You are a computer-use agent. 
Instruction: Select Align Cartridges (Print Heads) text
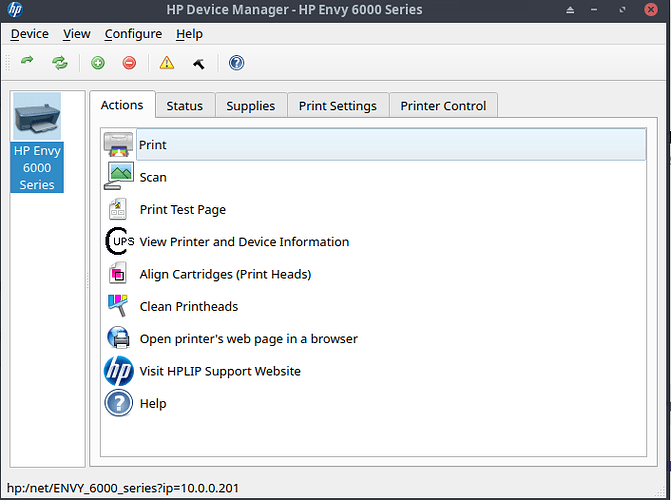pos(226,274)
